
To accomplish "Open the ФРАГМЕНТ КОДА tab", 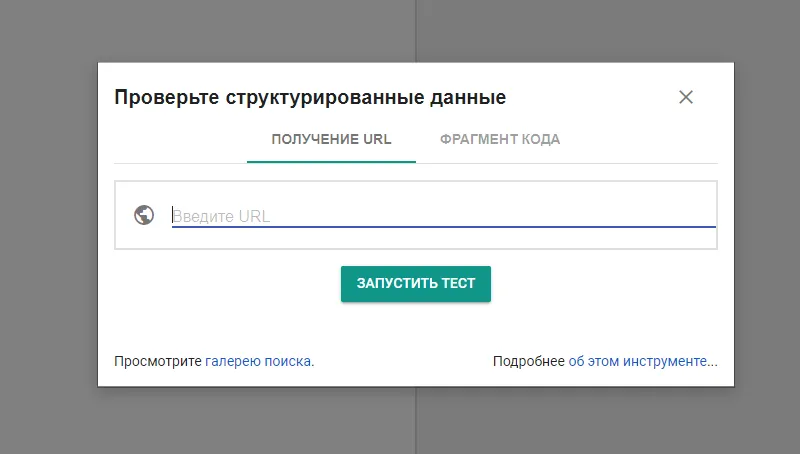I will (x=500, y=139).
